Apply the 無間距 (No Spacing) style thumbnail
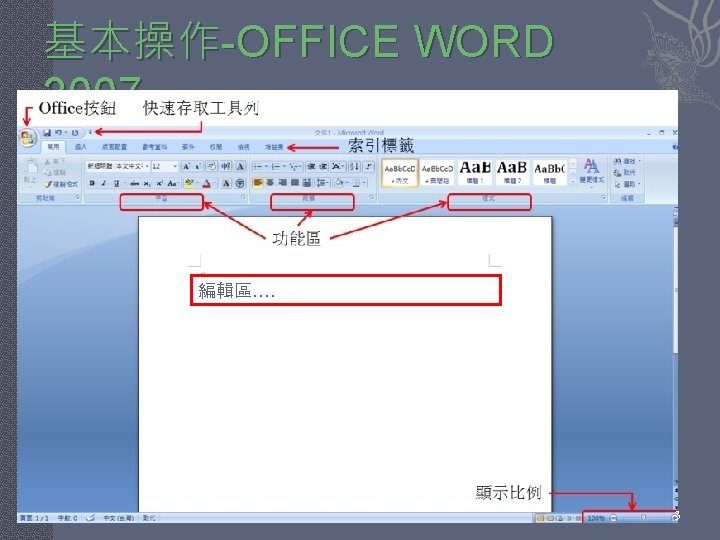 [437, 173]
